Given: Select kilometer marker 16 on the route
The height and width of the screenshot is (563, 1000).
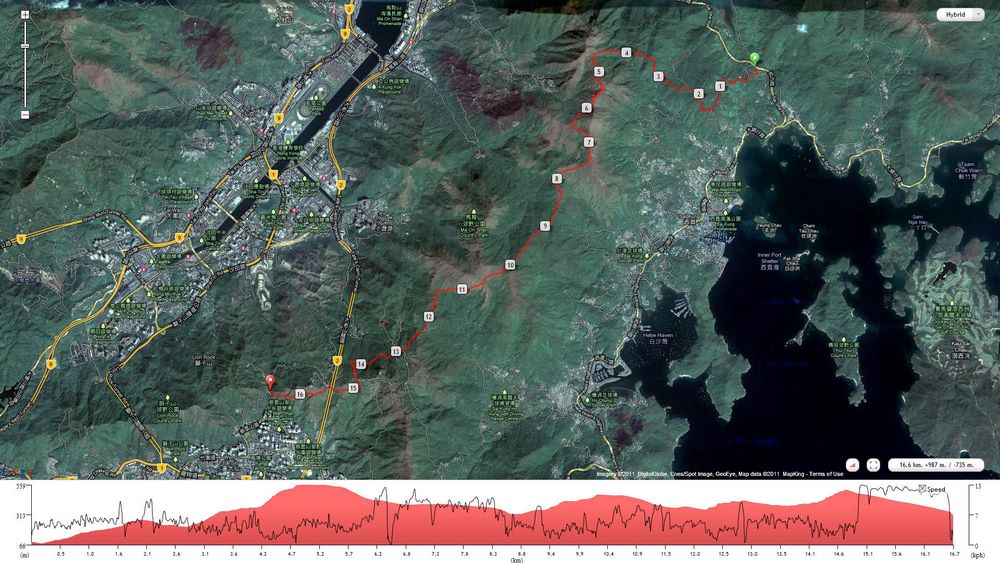Looking at the screenshot, I should [300, 395].
